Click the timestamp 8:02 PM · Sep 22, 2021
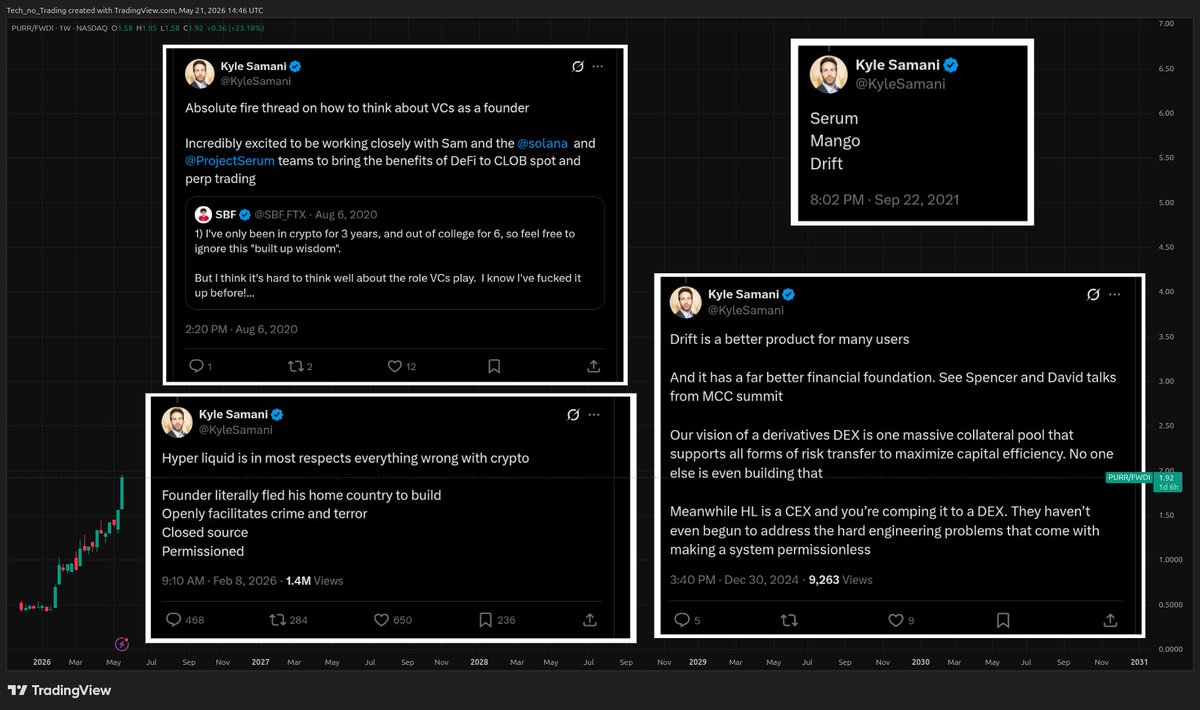Screen dimensions: 1200x710 click(884, 199)
